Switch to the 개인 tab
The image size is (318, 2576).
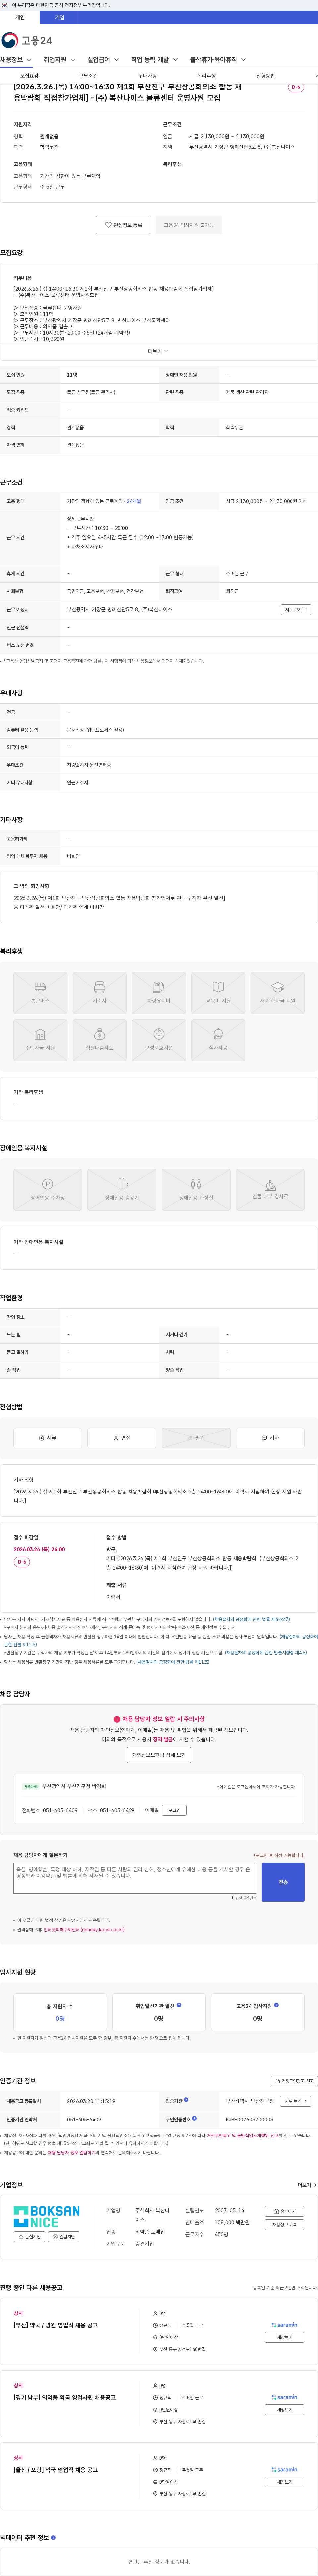pyautogui.click(x=20, y=17)
